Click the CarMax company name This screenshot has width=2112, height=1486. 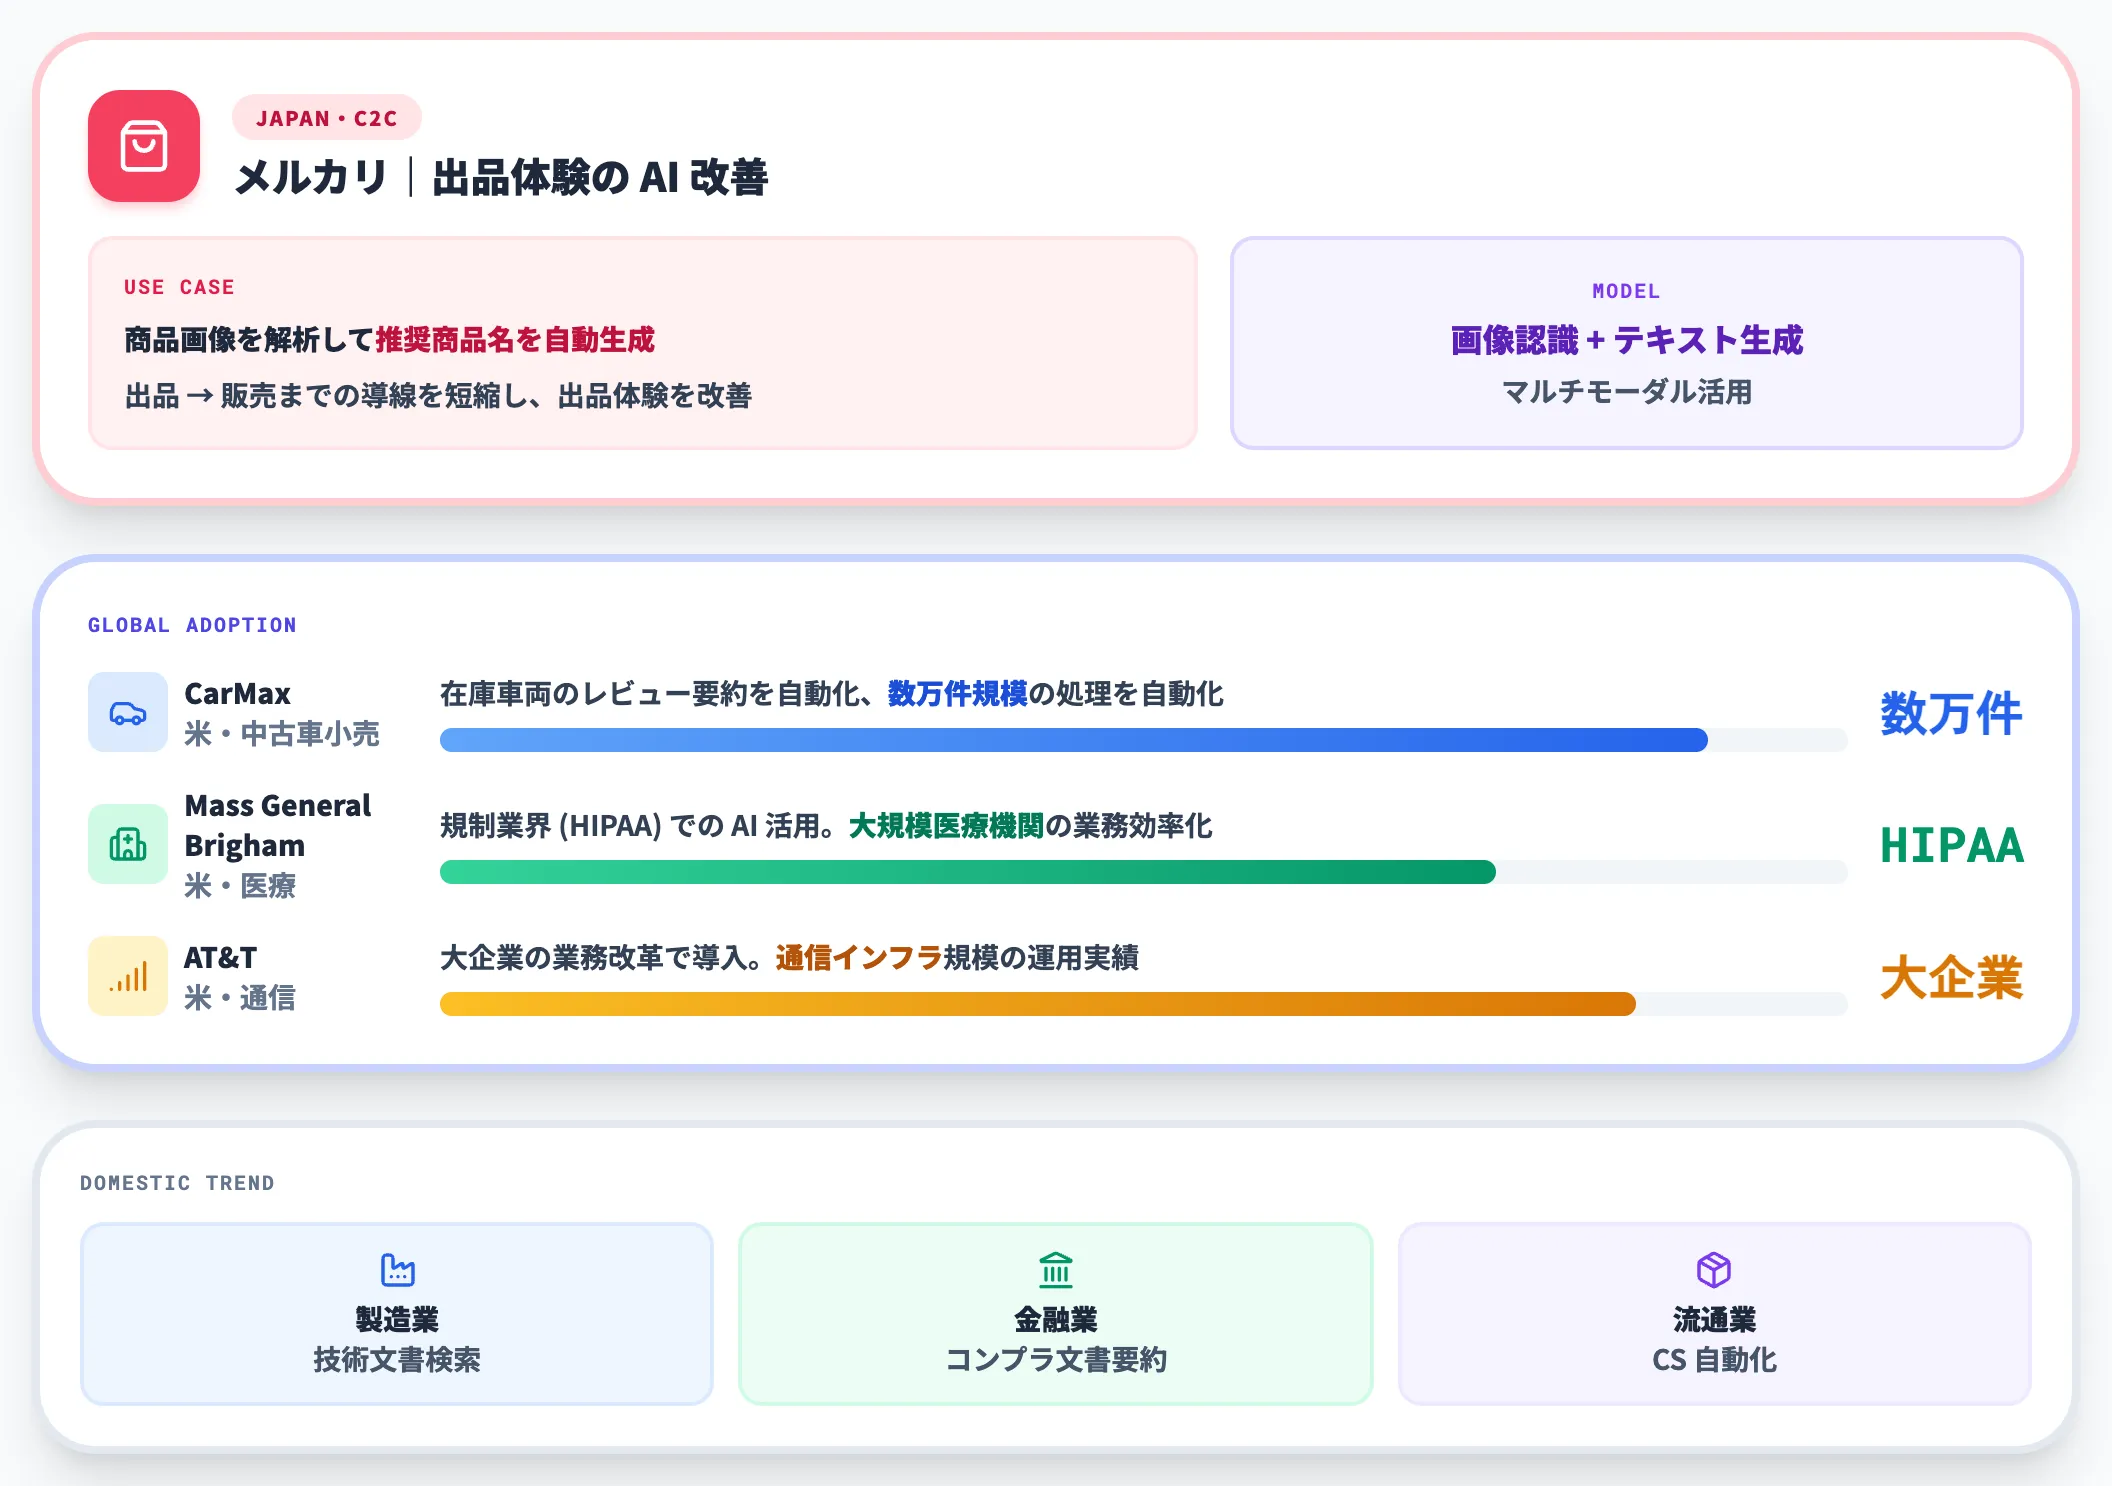click(237, 693)
